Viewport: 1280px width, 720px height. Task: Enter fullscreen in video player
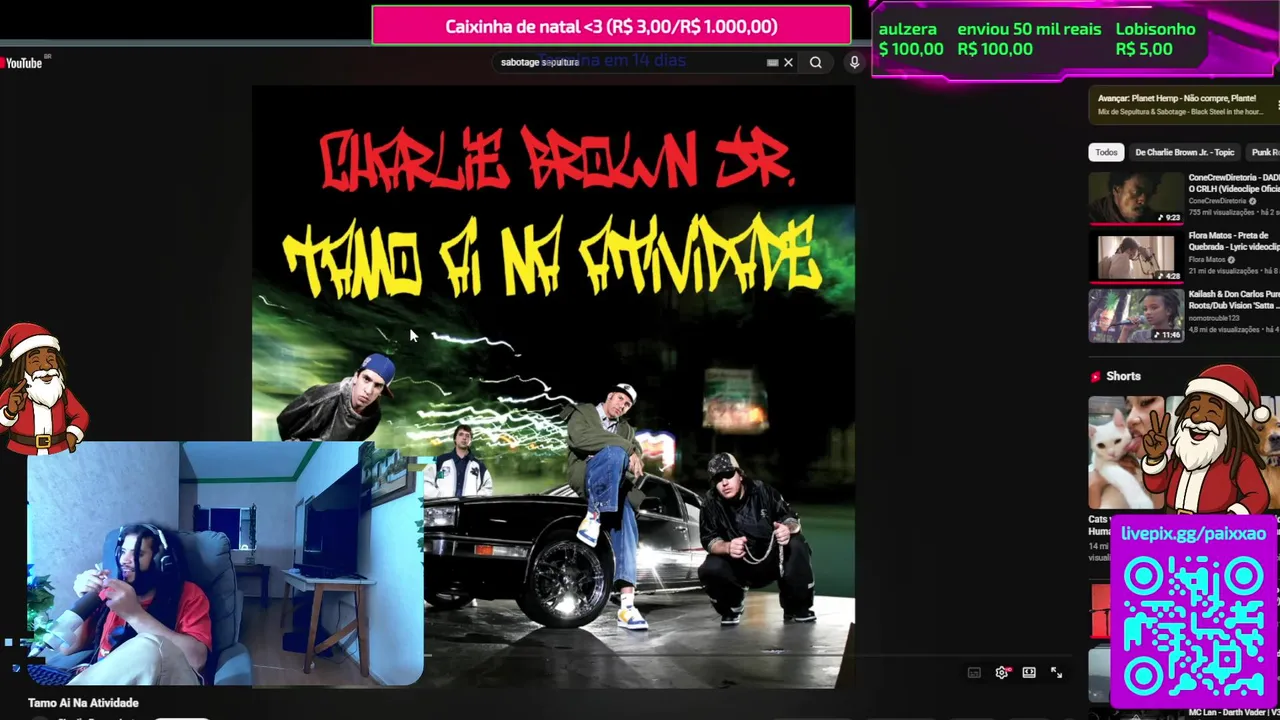click(1056, 673)
